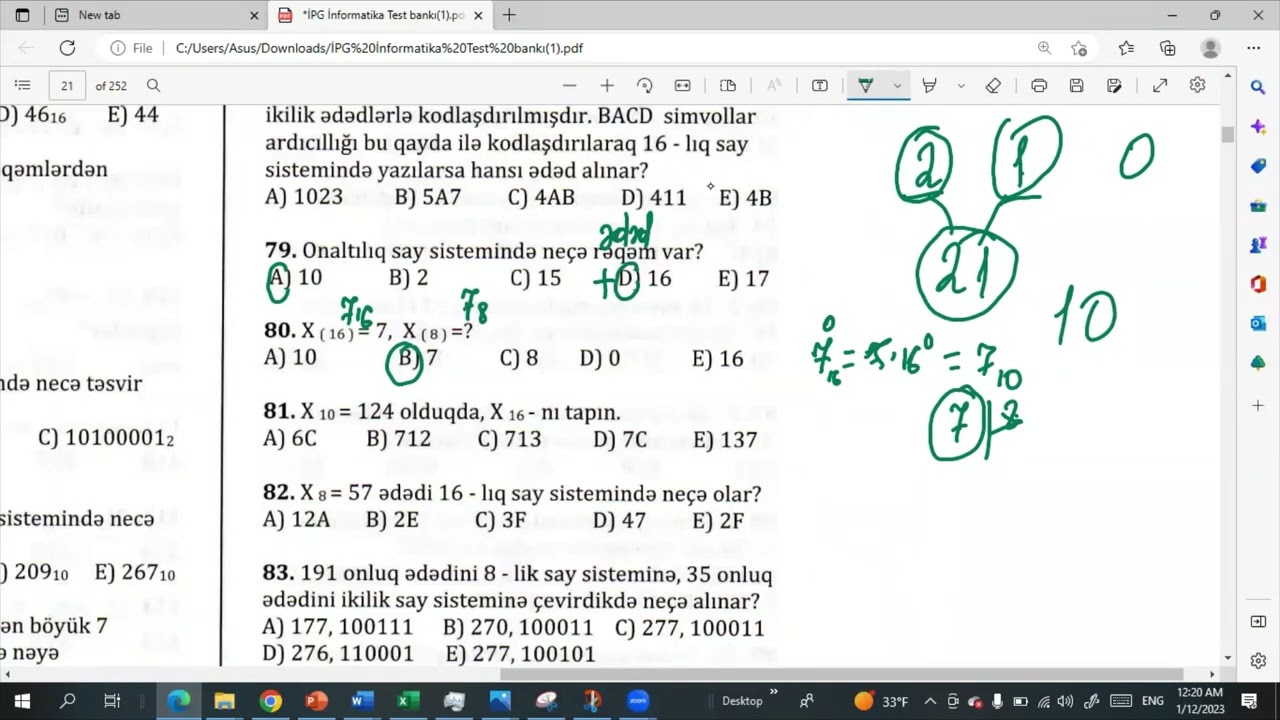Screen dimensions: 1280x720
Task: Print the PDF document
Action: (1039, 86)
